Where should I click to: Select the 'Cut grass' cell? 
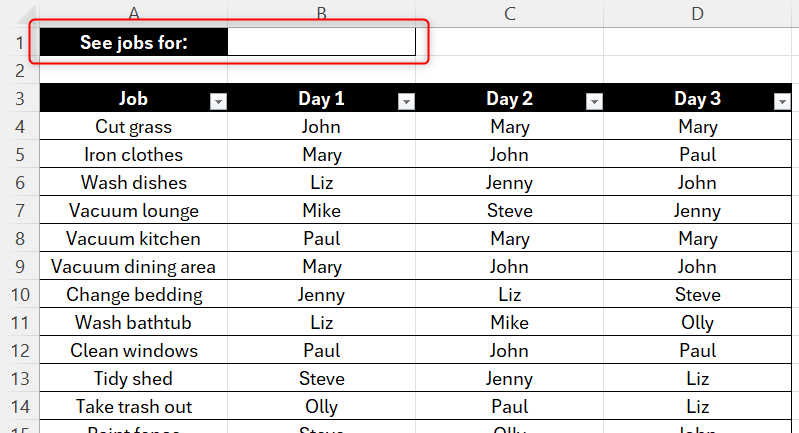(x=134, y=126)
